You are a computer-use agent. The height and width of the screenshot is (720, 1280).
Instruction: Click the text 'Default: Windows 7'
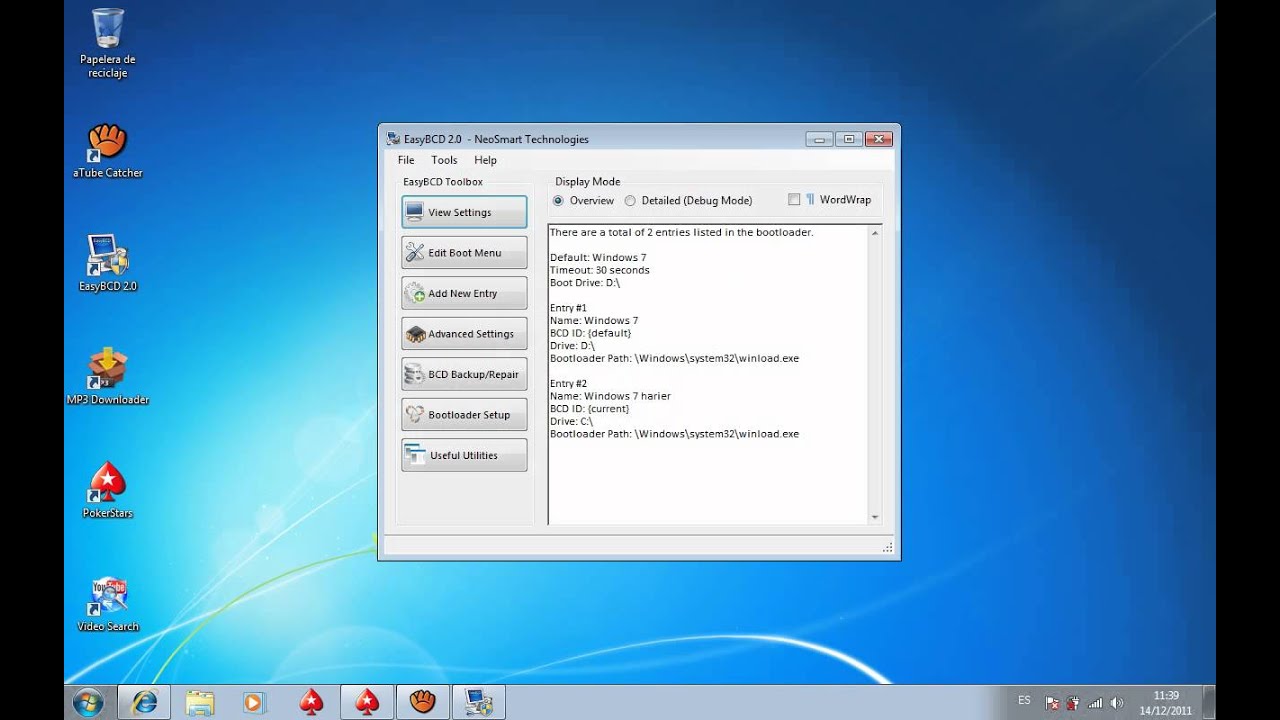tap(598, 258)
